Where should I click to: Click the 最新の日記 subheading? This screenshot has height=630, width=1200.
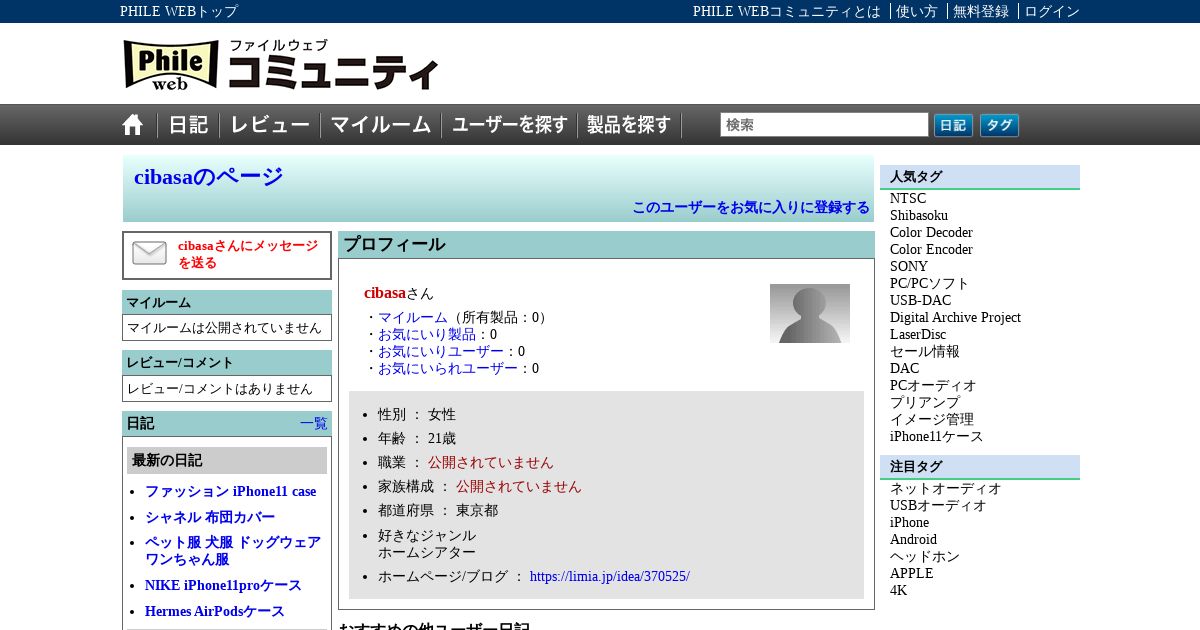[227, 460]
